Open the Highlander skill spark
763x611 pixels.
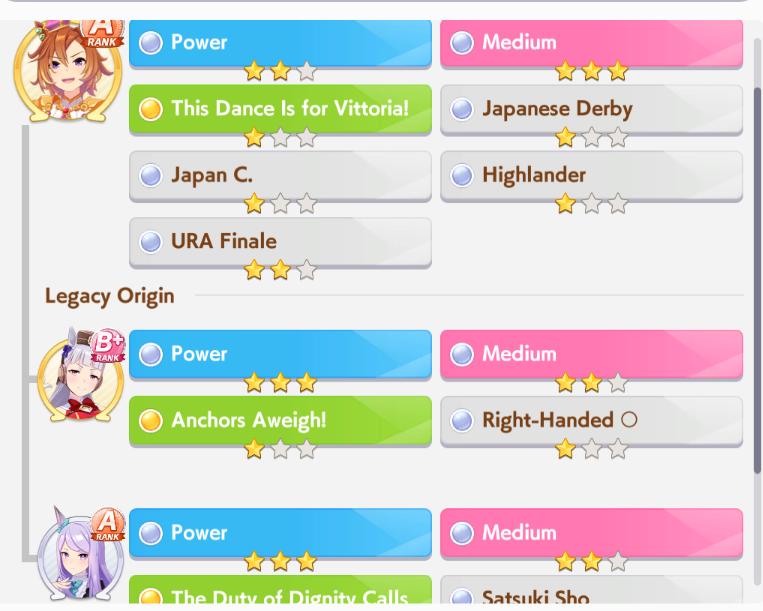591,176
